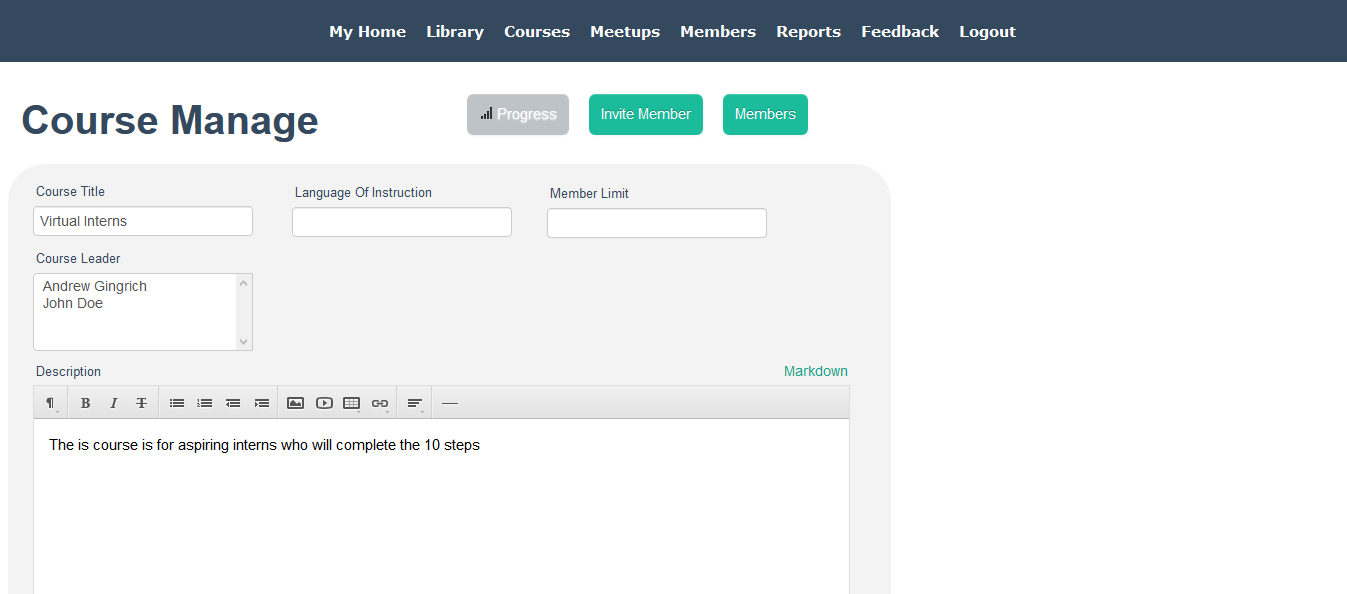View course Progress statistics

click(517, 114)
